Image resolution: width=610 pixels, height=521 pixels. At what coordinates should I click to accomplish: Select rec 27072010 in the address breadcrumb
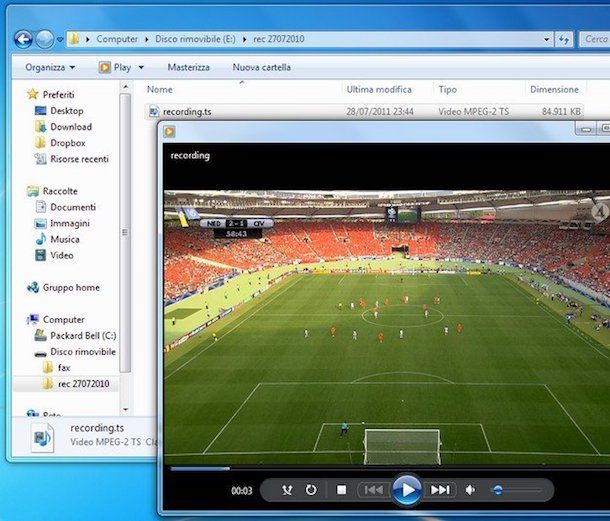click(x=279, y=39)
